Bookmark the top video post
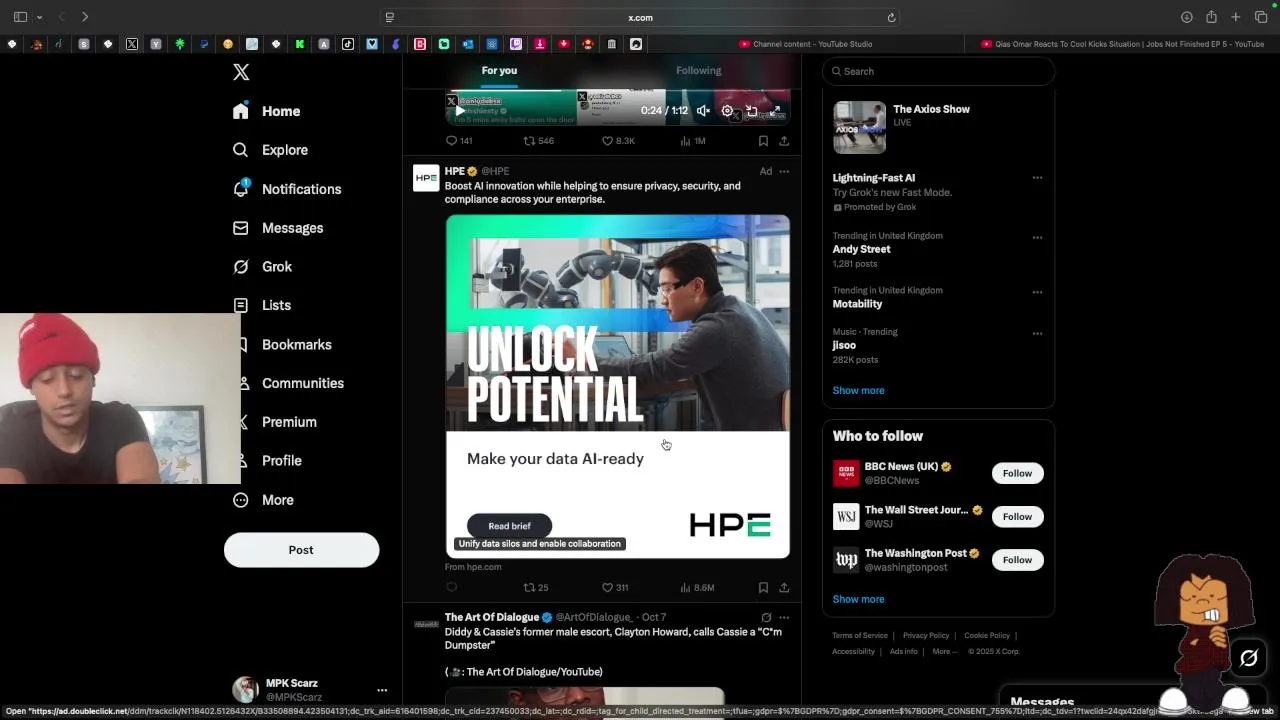This screenshot has width=1280, height=720. (x=763, y=141)
